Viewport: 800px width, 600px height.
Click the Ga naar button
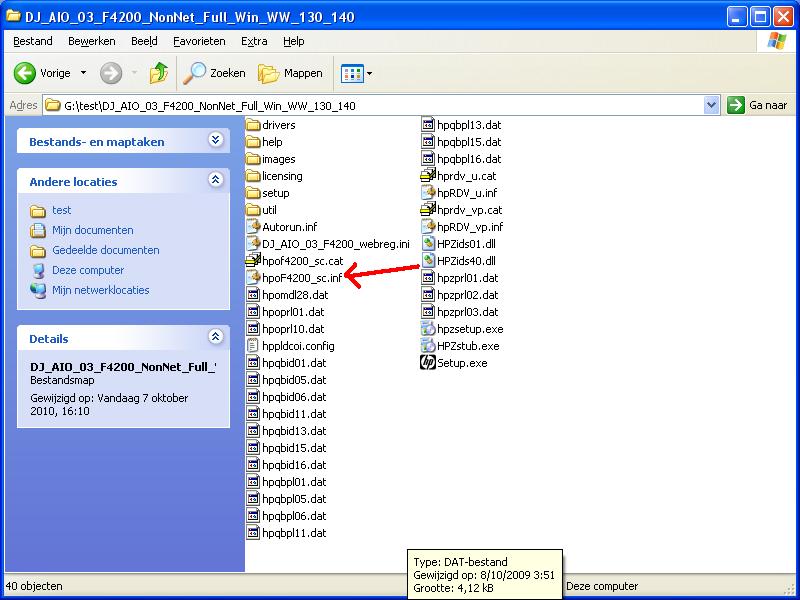coord(757,106)
